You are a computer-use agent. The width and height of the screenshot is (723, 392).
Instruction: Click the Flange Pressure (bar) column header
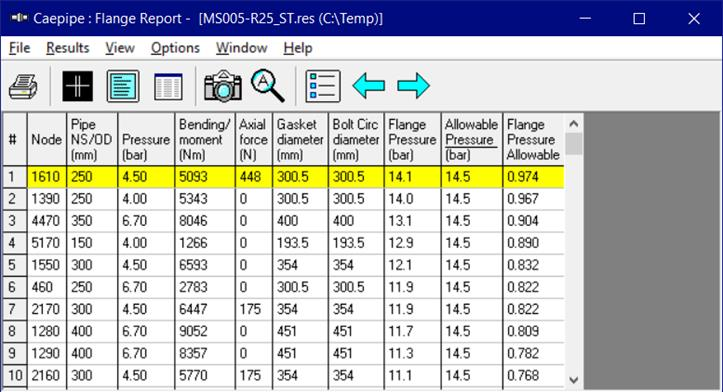click(412, 139)
